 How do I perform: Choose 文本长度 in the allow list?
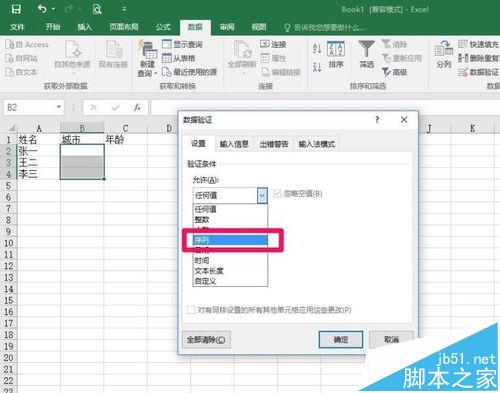pyautogui.click(x=230, y=271)
